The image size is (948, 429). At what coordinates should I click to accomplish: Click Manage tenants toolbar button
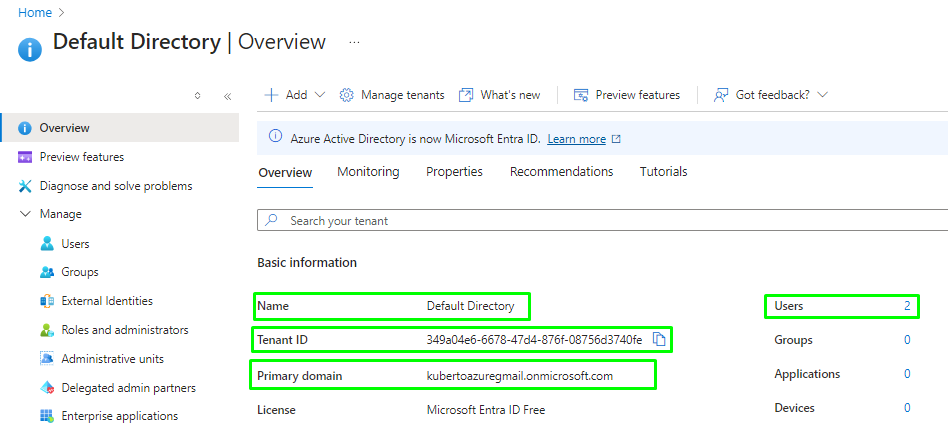(392, 95)
